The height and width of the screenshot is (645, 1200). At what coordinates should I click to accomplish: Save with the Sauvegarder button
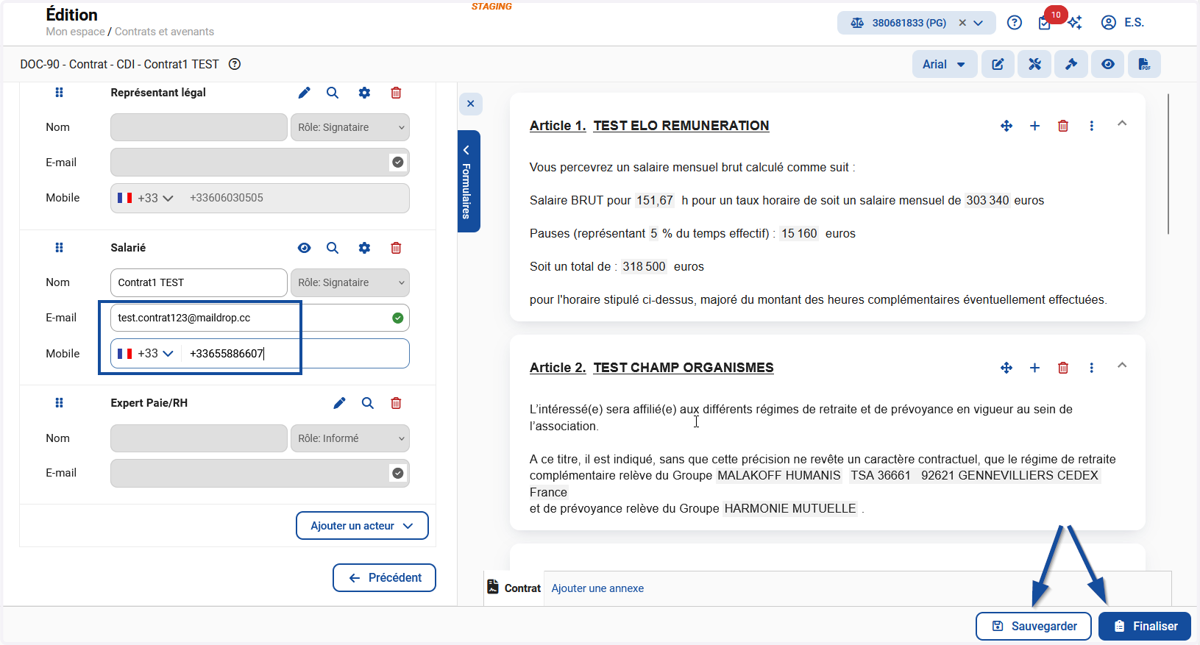[x=1034, y=626]
